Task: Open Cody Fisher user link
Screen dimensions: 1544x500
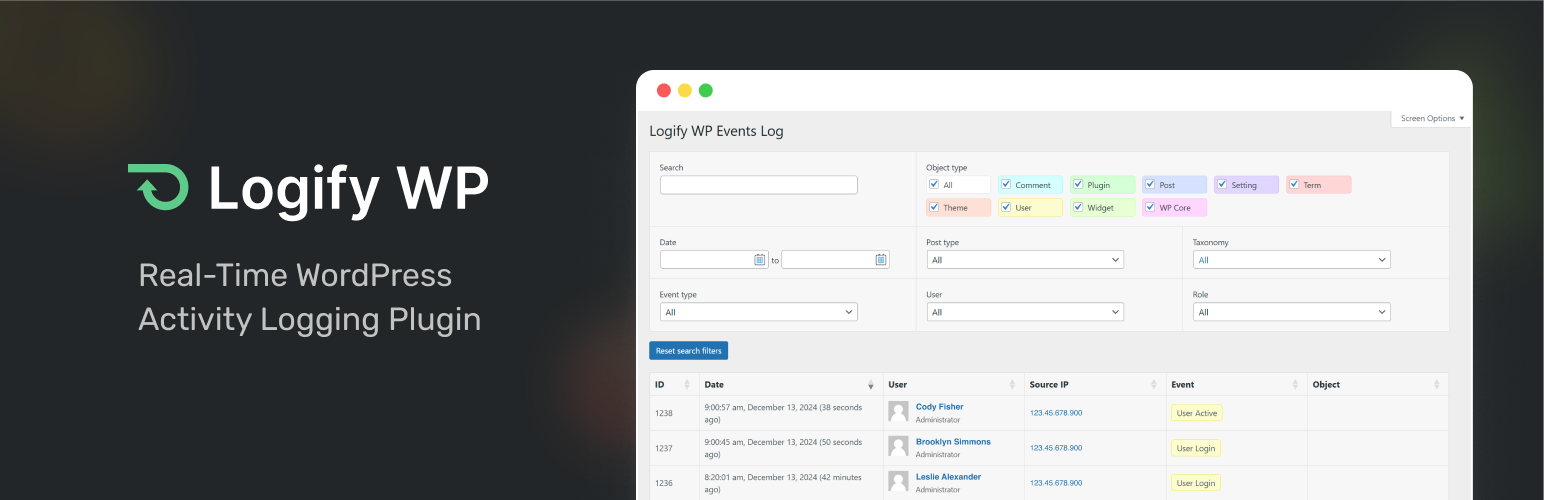Action: 940,407
